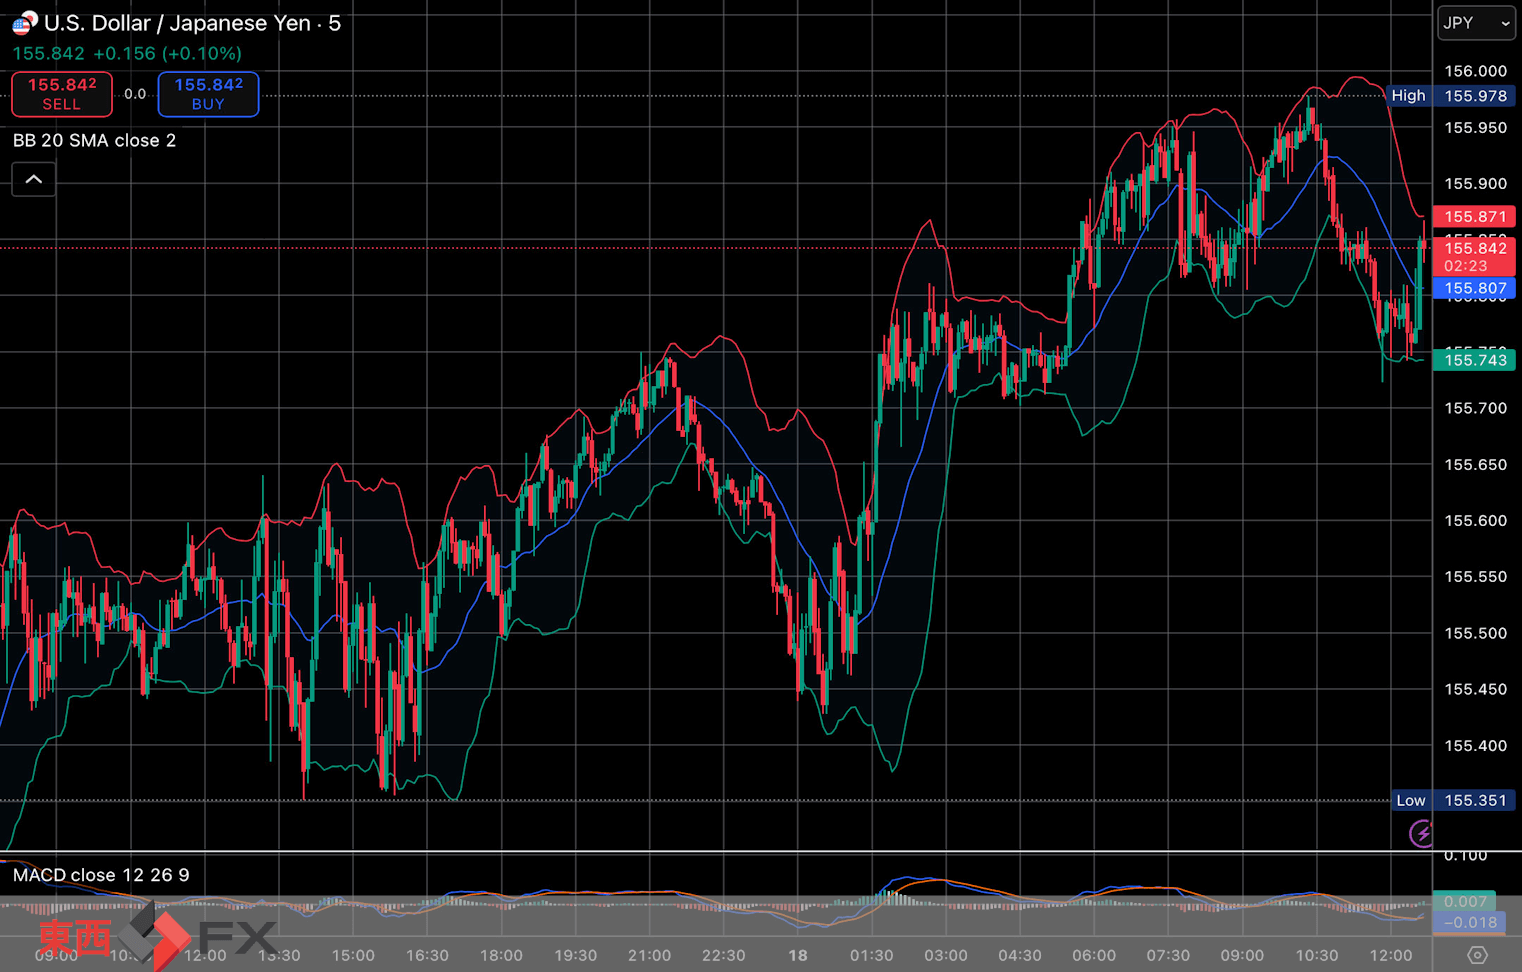Viewport: 1522px width, 972px height.
Task: Click the blue 155.807 basis price tag
Action: 1474,288
